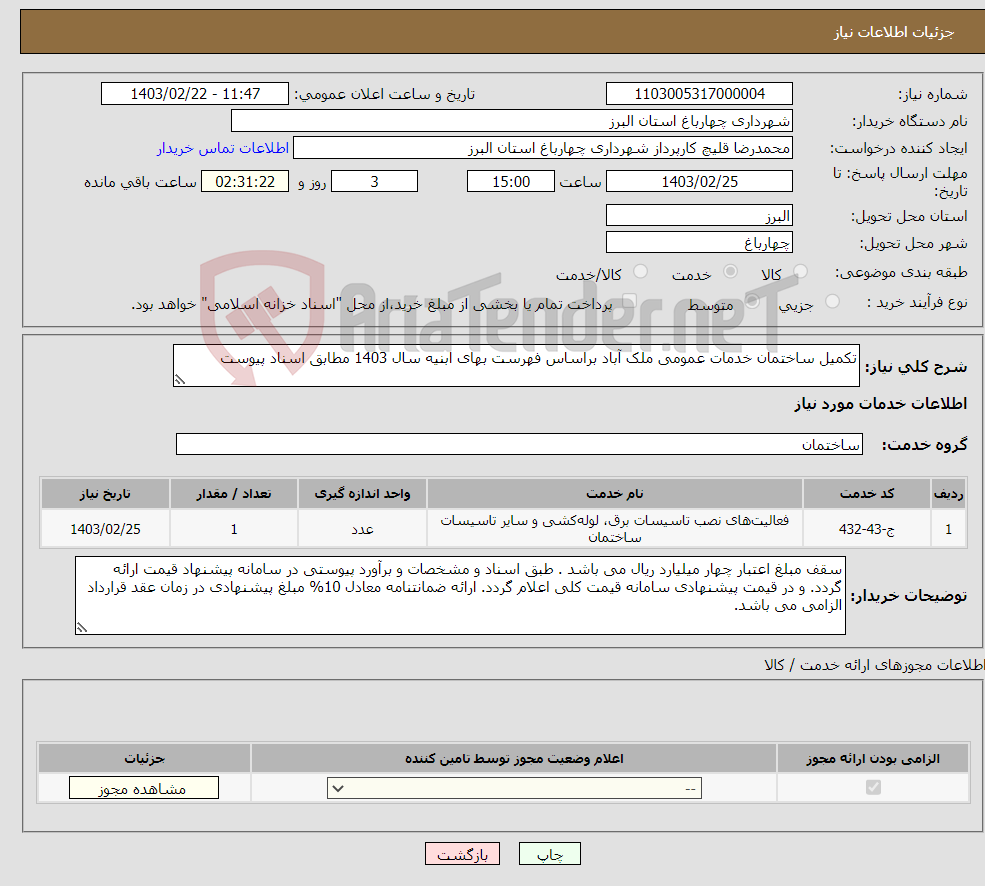985x886 pixels.
Task: Click the deadline time 15:00 field
Action: (x=511, y=182)
